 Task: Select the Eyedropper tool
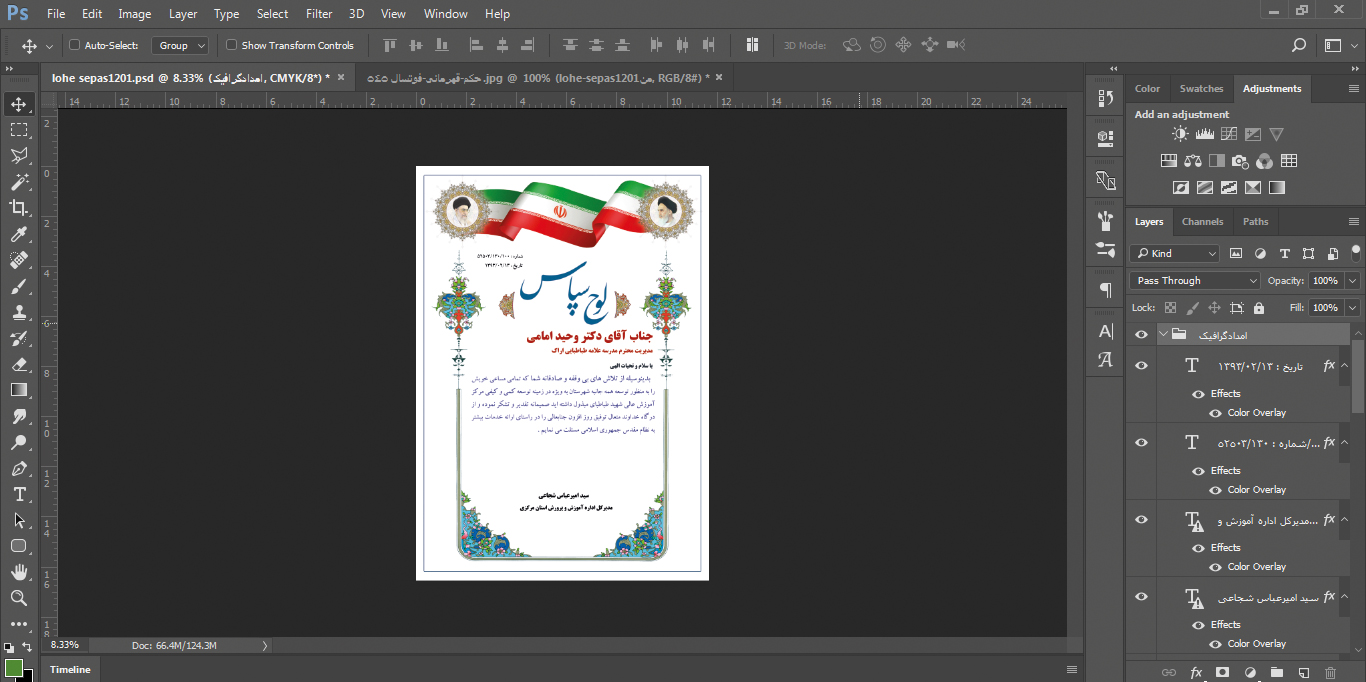pos(19,234)
